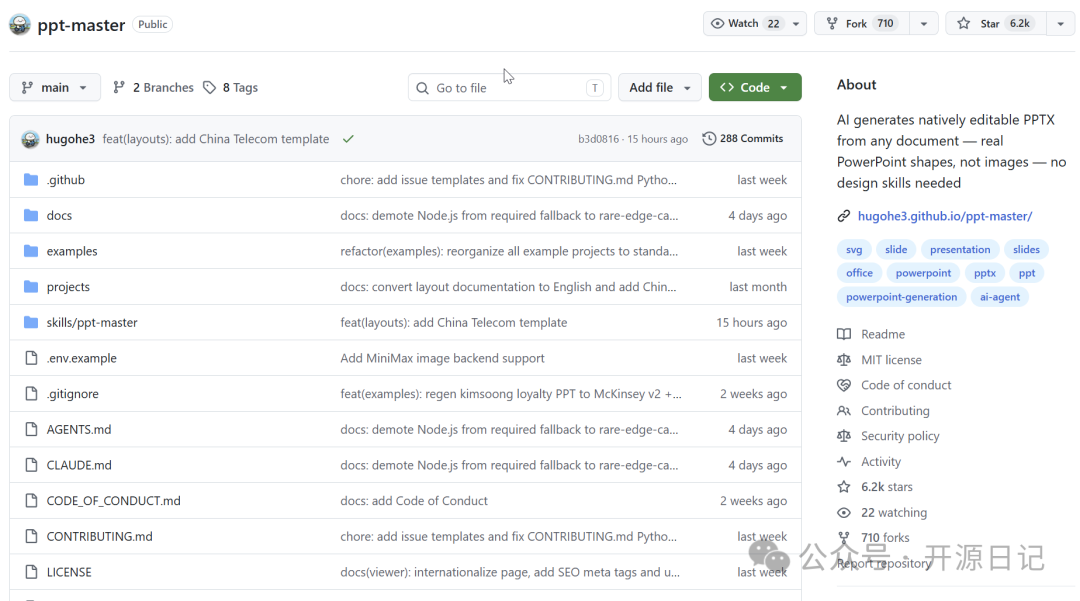
Task: Open the main branch dropdown
Action: pos(55,88)
